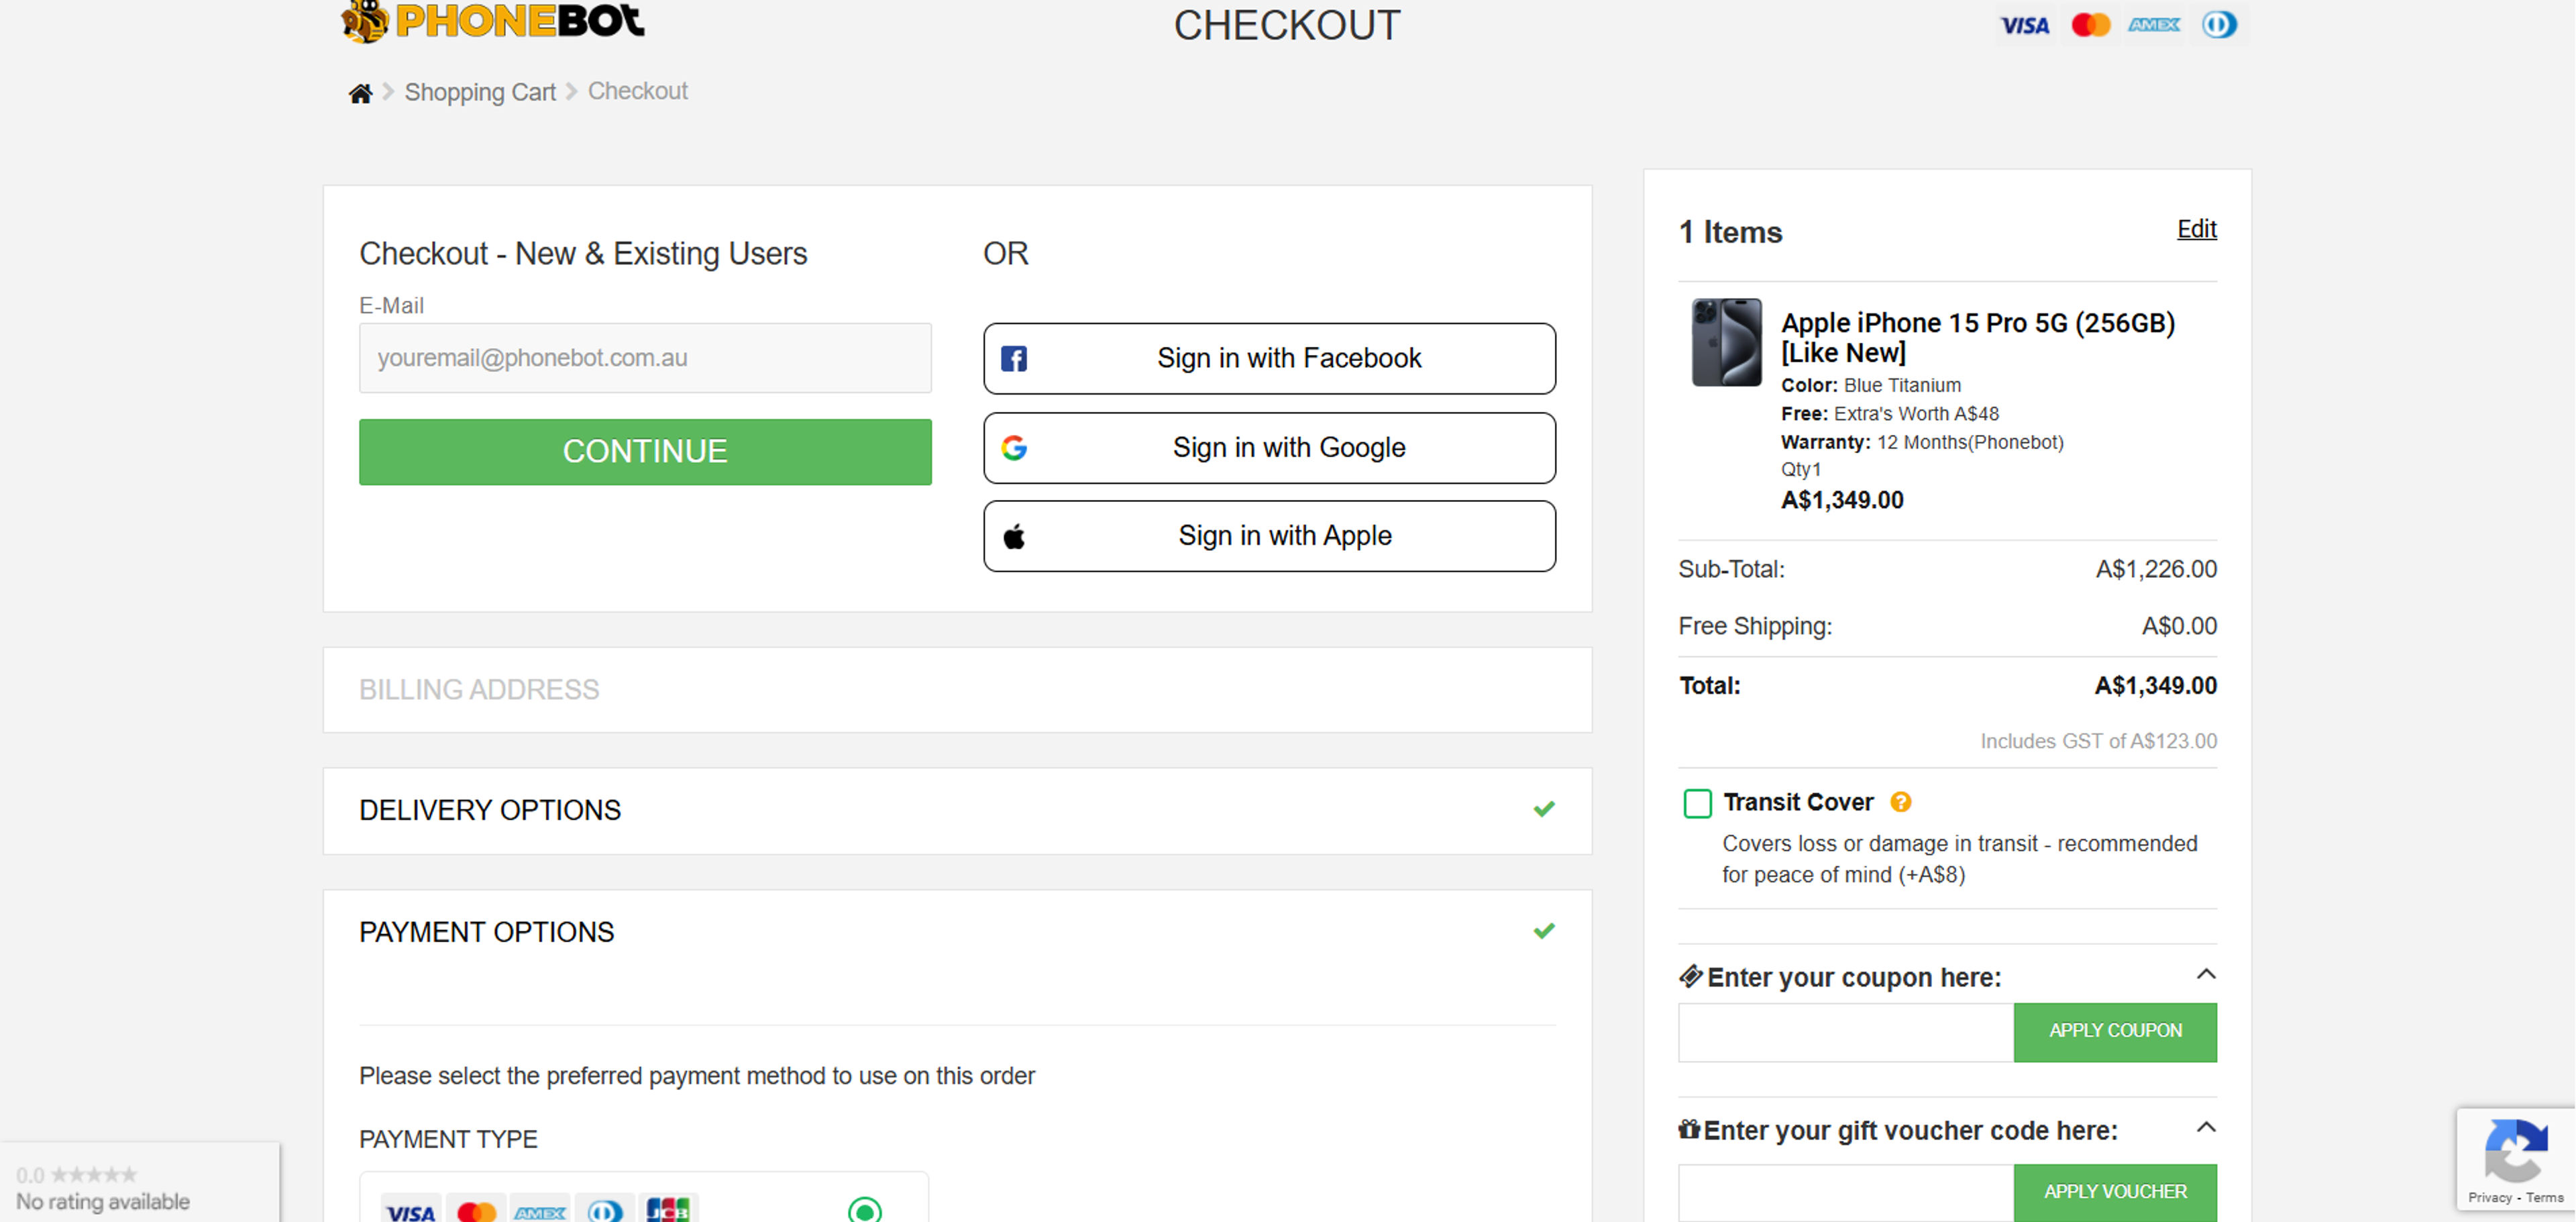Screen dimensions: 2576x1222
Task: Open Apple iPhone 15 Pro product title
Action: tap(1977, 337)
